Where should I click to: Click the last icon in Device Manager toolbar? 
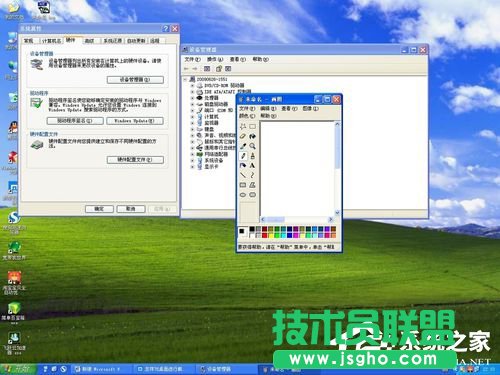pos(228,69)
